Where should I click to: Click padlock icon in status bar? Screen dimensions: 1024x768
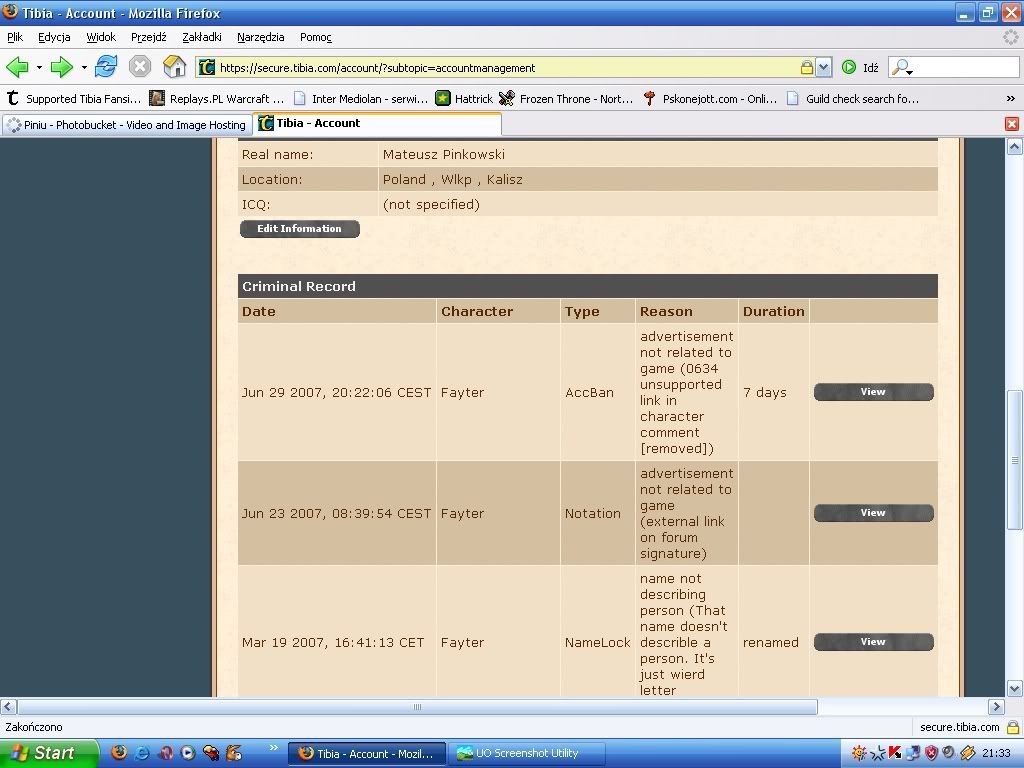pyautogui.click(x=1013, y=727)
